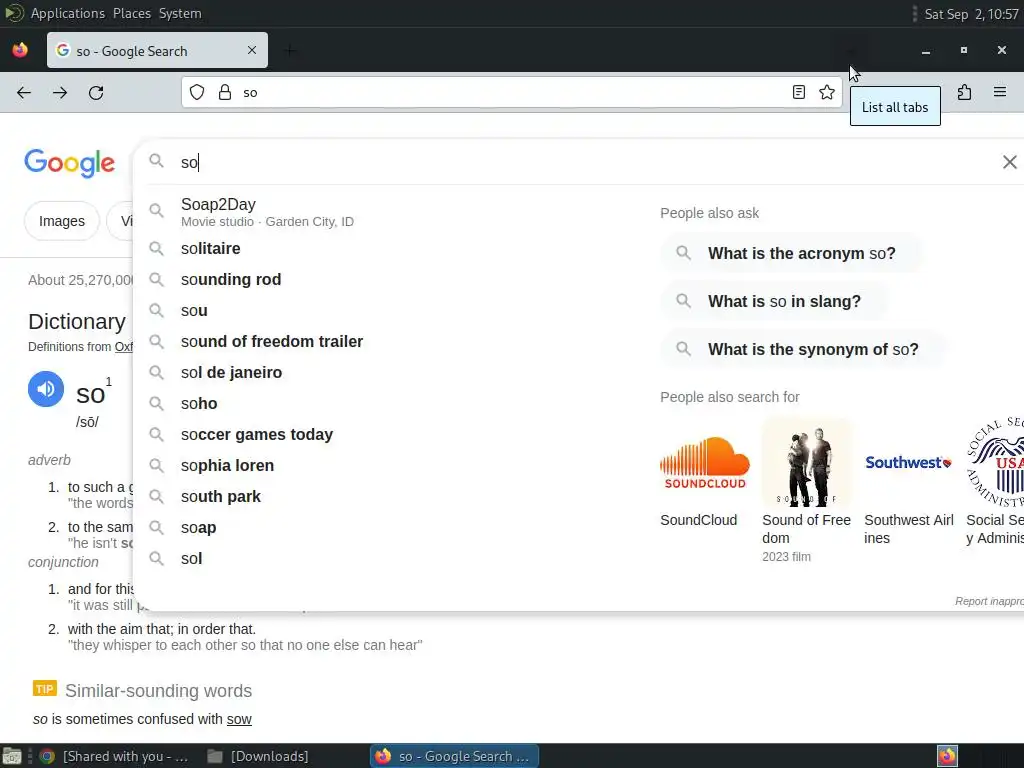Screen dimensions: 1024x768
Task: Toggle reader view in the address bar
Action: click(799, 93)
